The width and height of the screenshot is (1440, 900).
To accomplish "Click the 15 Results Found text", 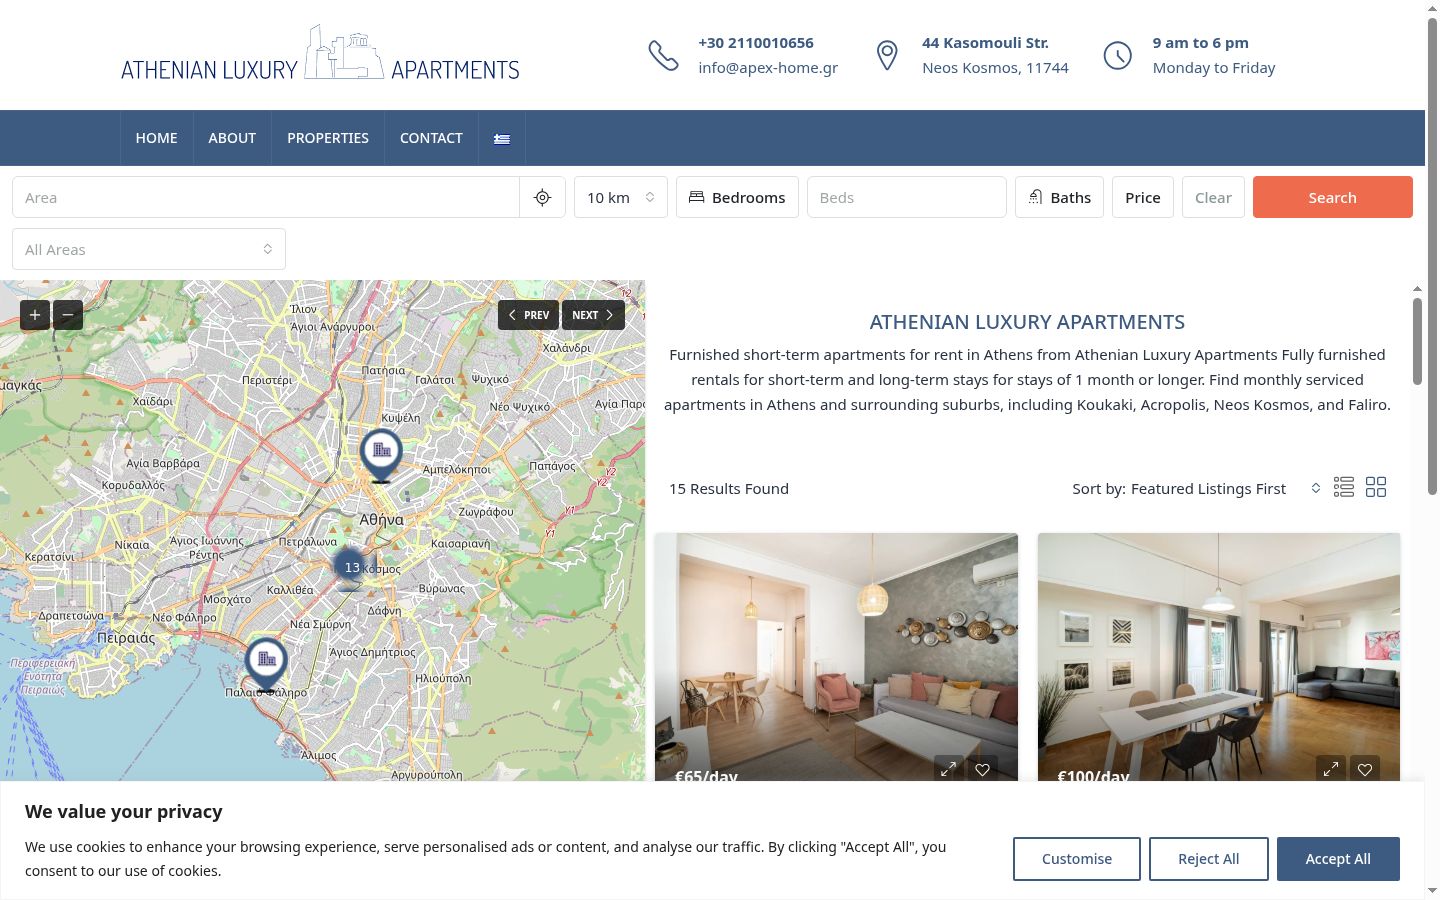I will pyautogui.click(x=729, y=489).
